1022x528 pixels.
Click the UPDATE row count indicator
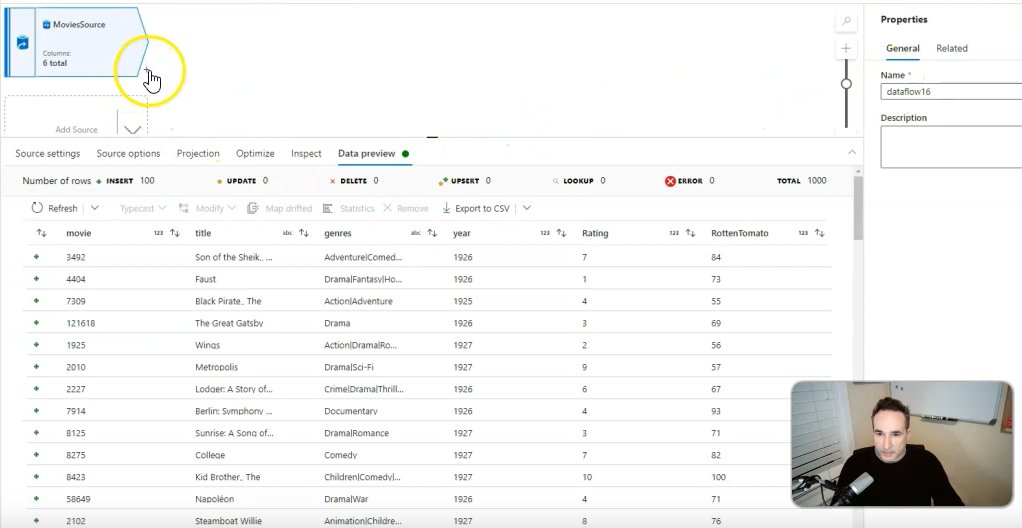click(242, 181)
